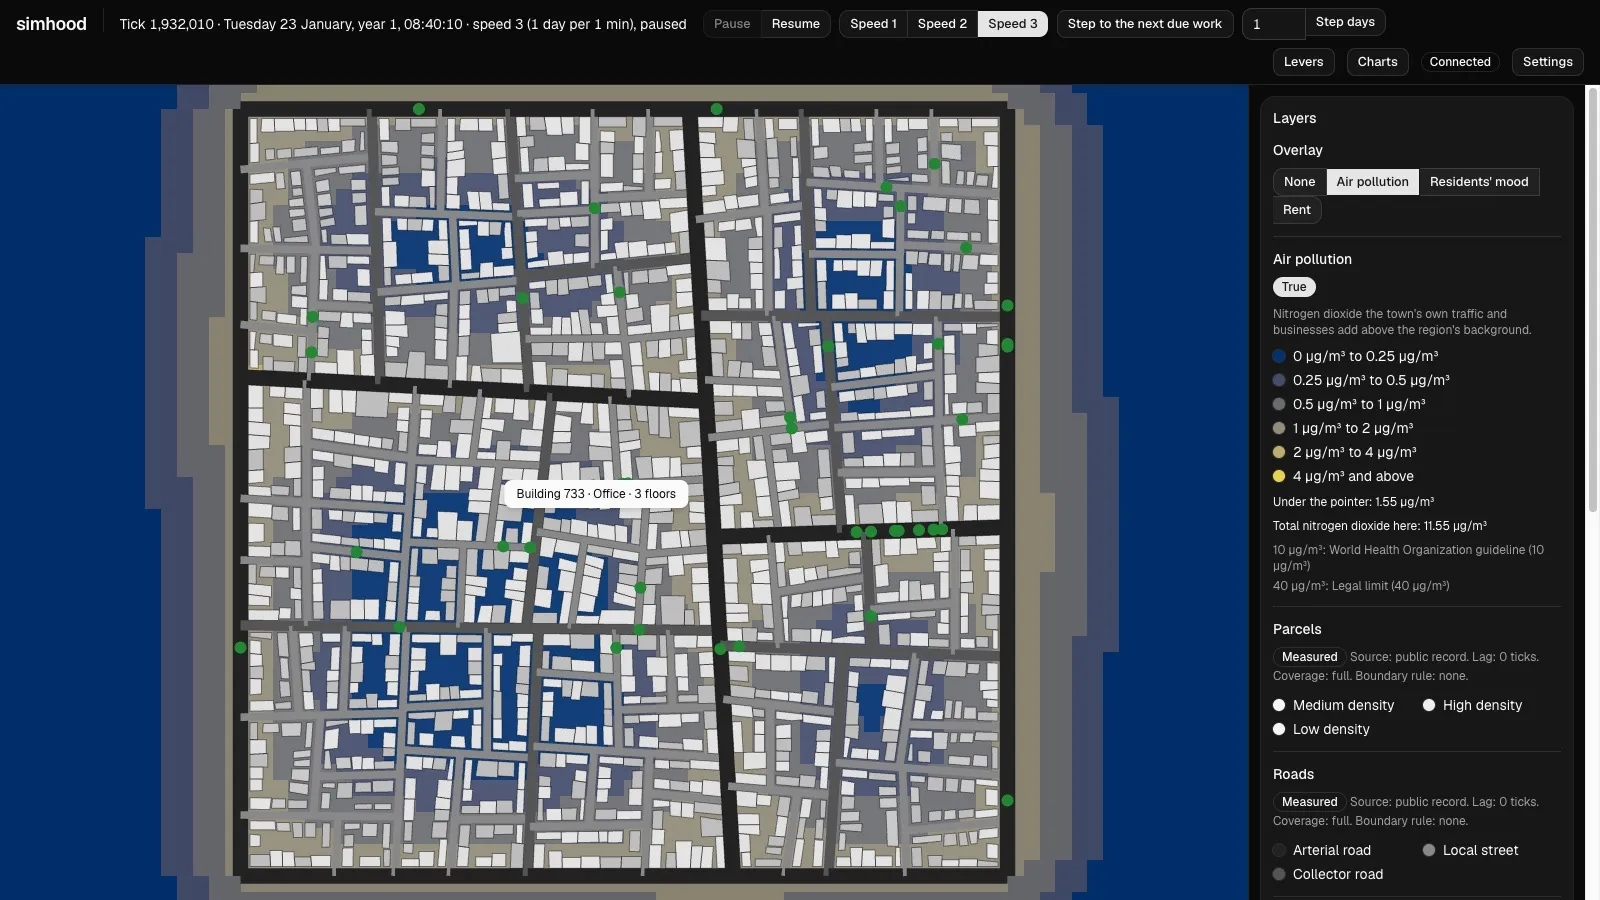Click 'Under the pointer: 1.55 µg/m³' text
1600x900 pixels.
click(1353, 502)
